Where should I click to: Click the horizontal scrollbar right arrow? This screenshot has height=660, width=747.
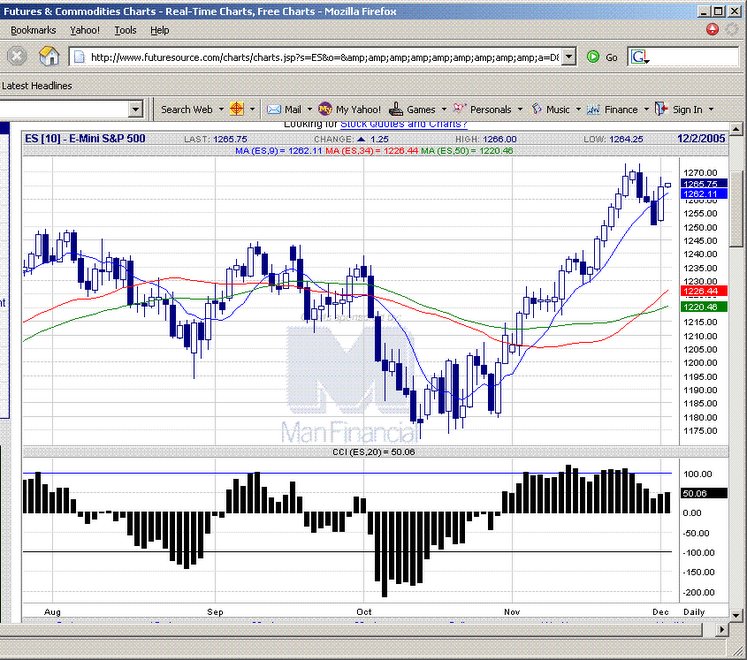(722, 630)
